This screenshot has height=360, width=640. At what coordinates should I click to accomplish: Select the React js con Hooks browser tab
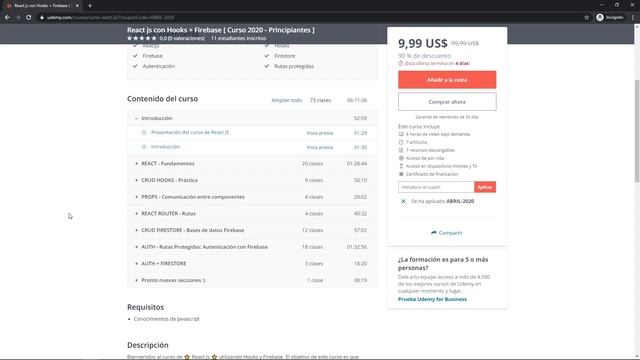[41, 6]
